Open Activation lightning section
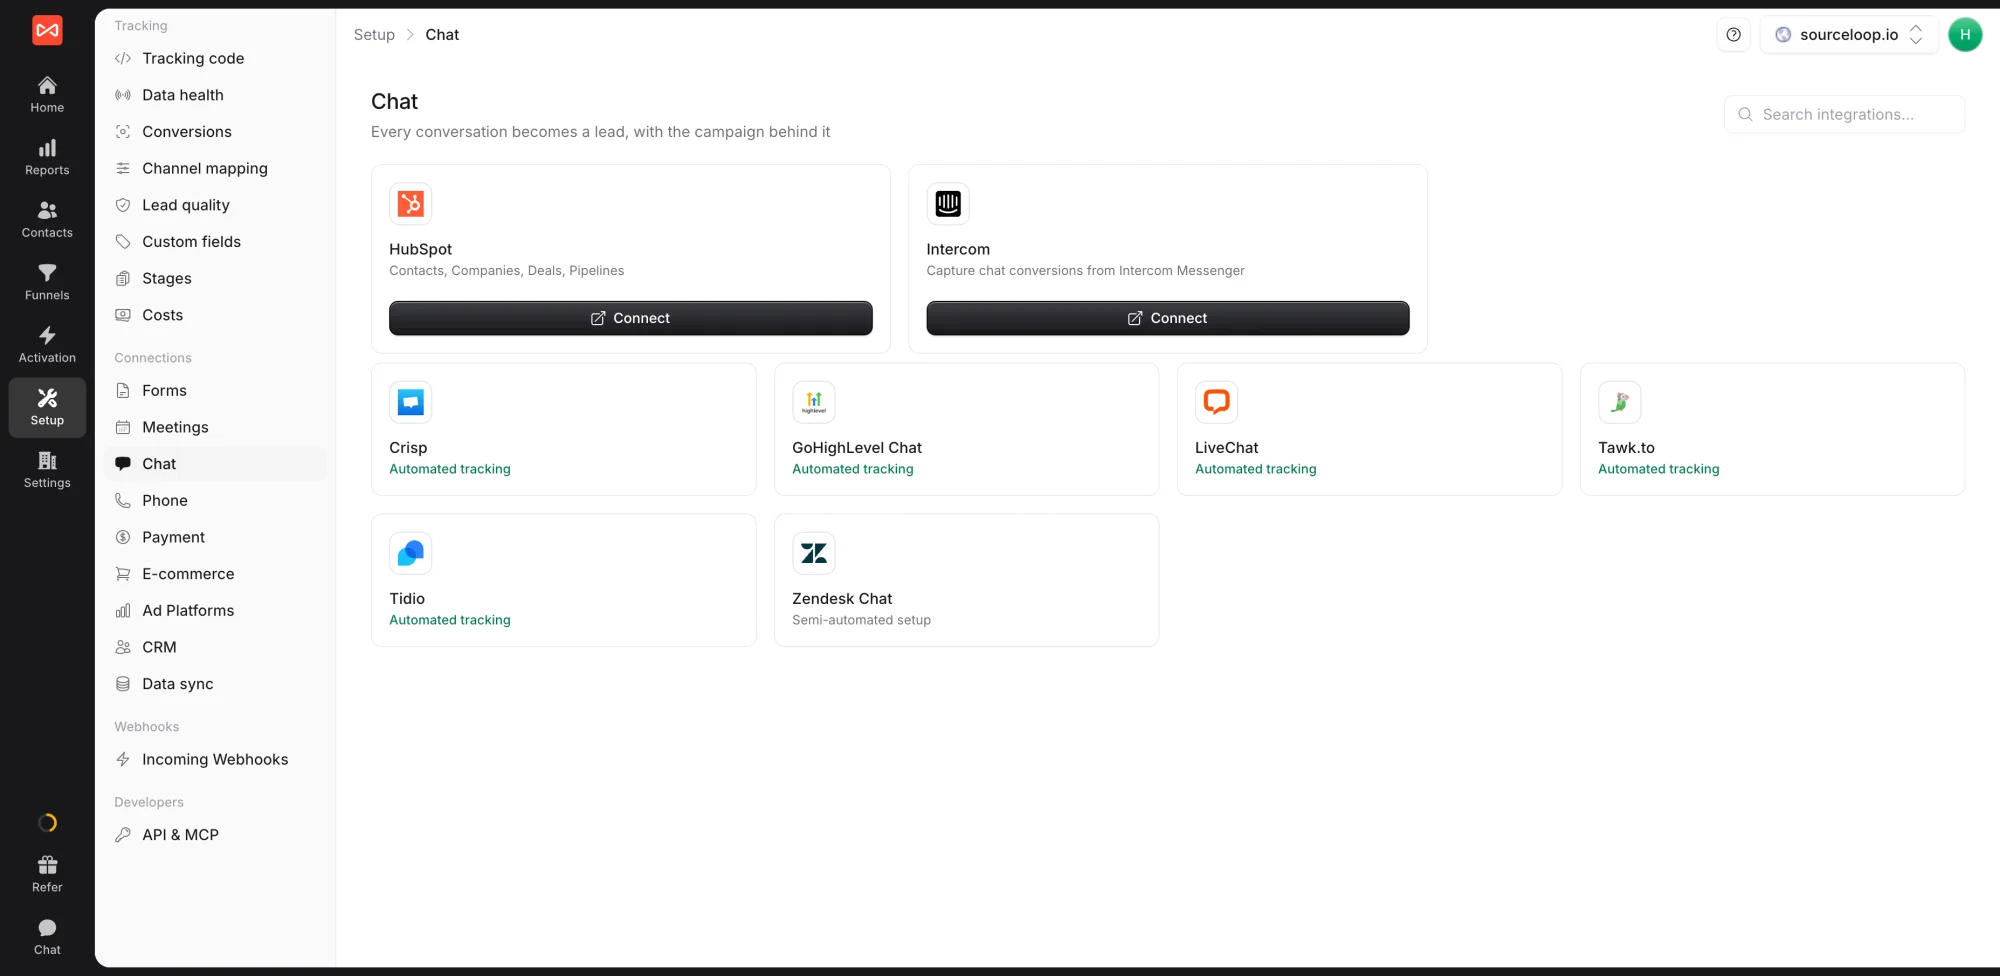 click(47, 345)
